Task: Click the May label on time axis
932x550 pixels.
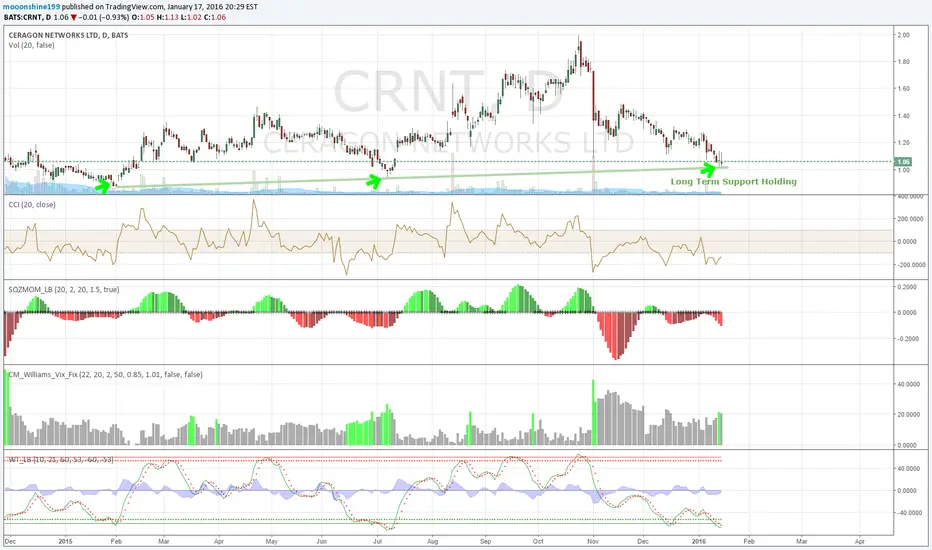Action: [272, 542]
